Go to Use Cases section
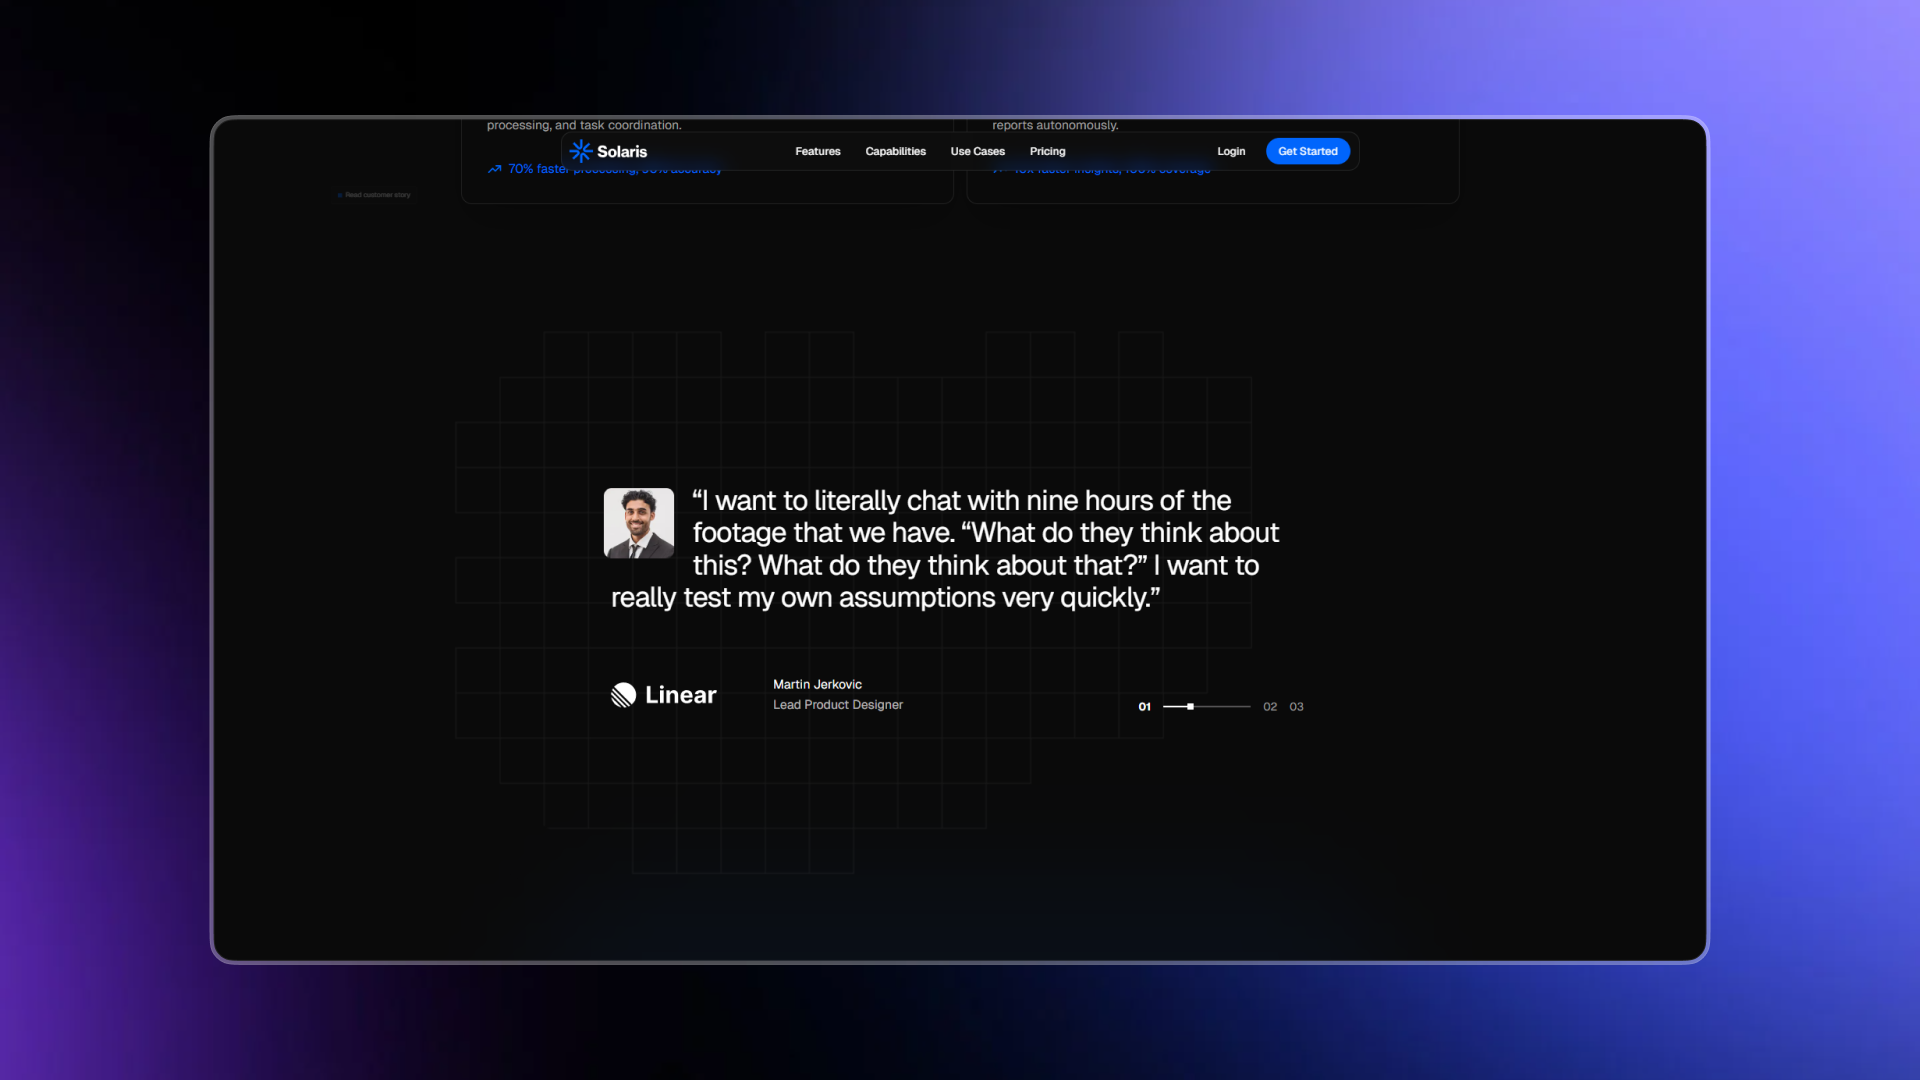This screenshot has width=1920, height=1080. tap(977, 151)
